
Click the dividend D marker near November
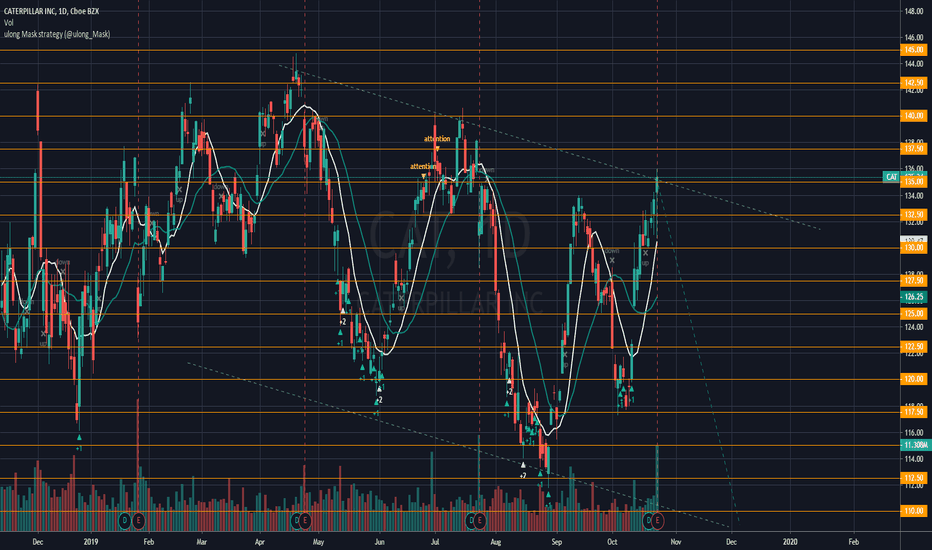648,521
